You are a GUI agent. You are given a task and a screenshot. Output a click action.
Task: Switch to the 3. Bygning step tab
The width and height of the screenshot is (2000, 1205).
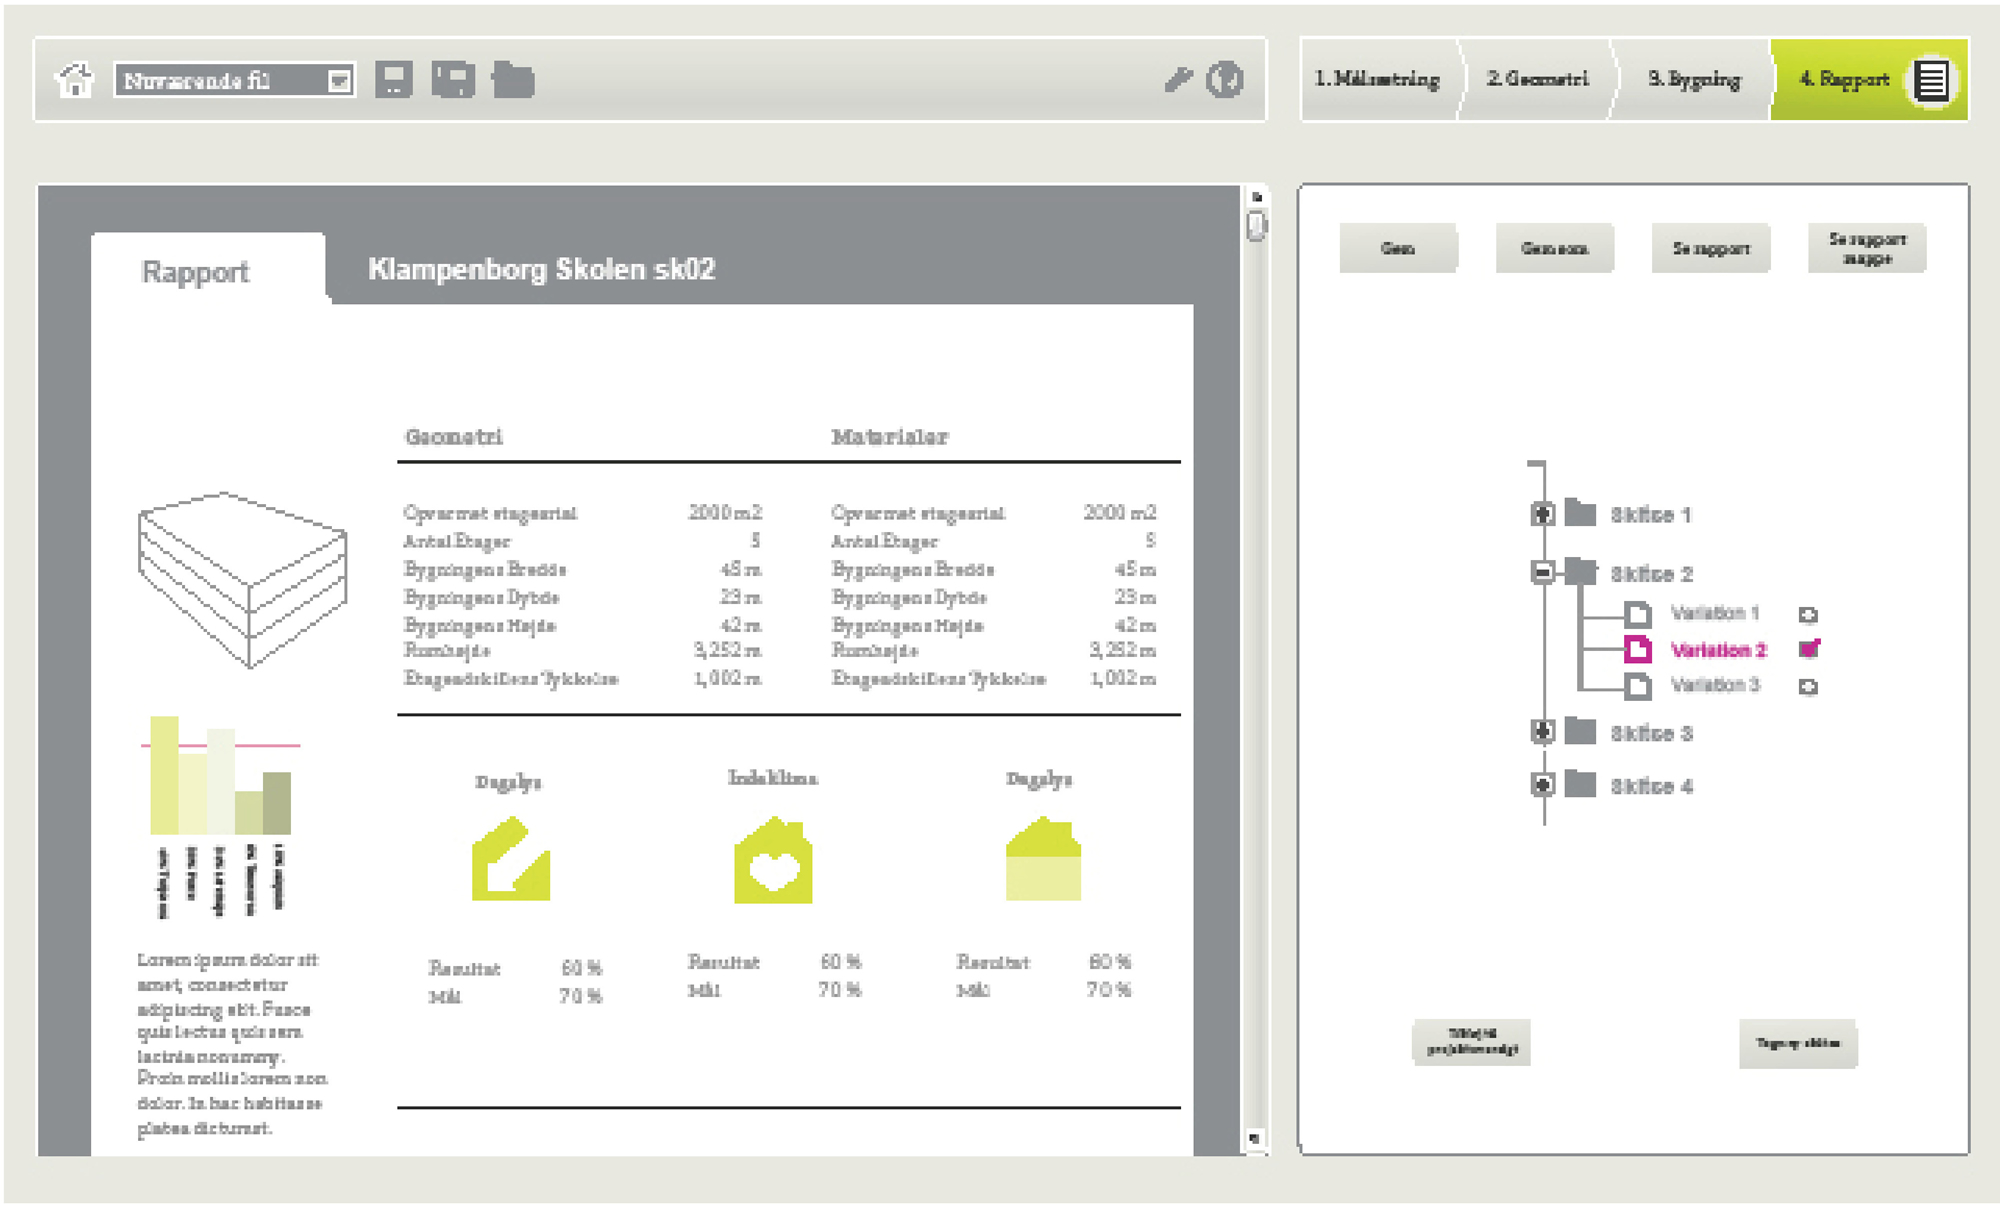(x=1694, y=80)
